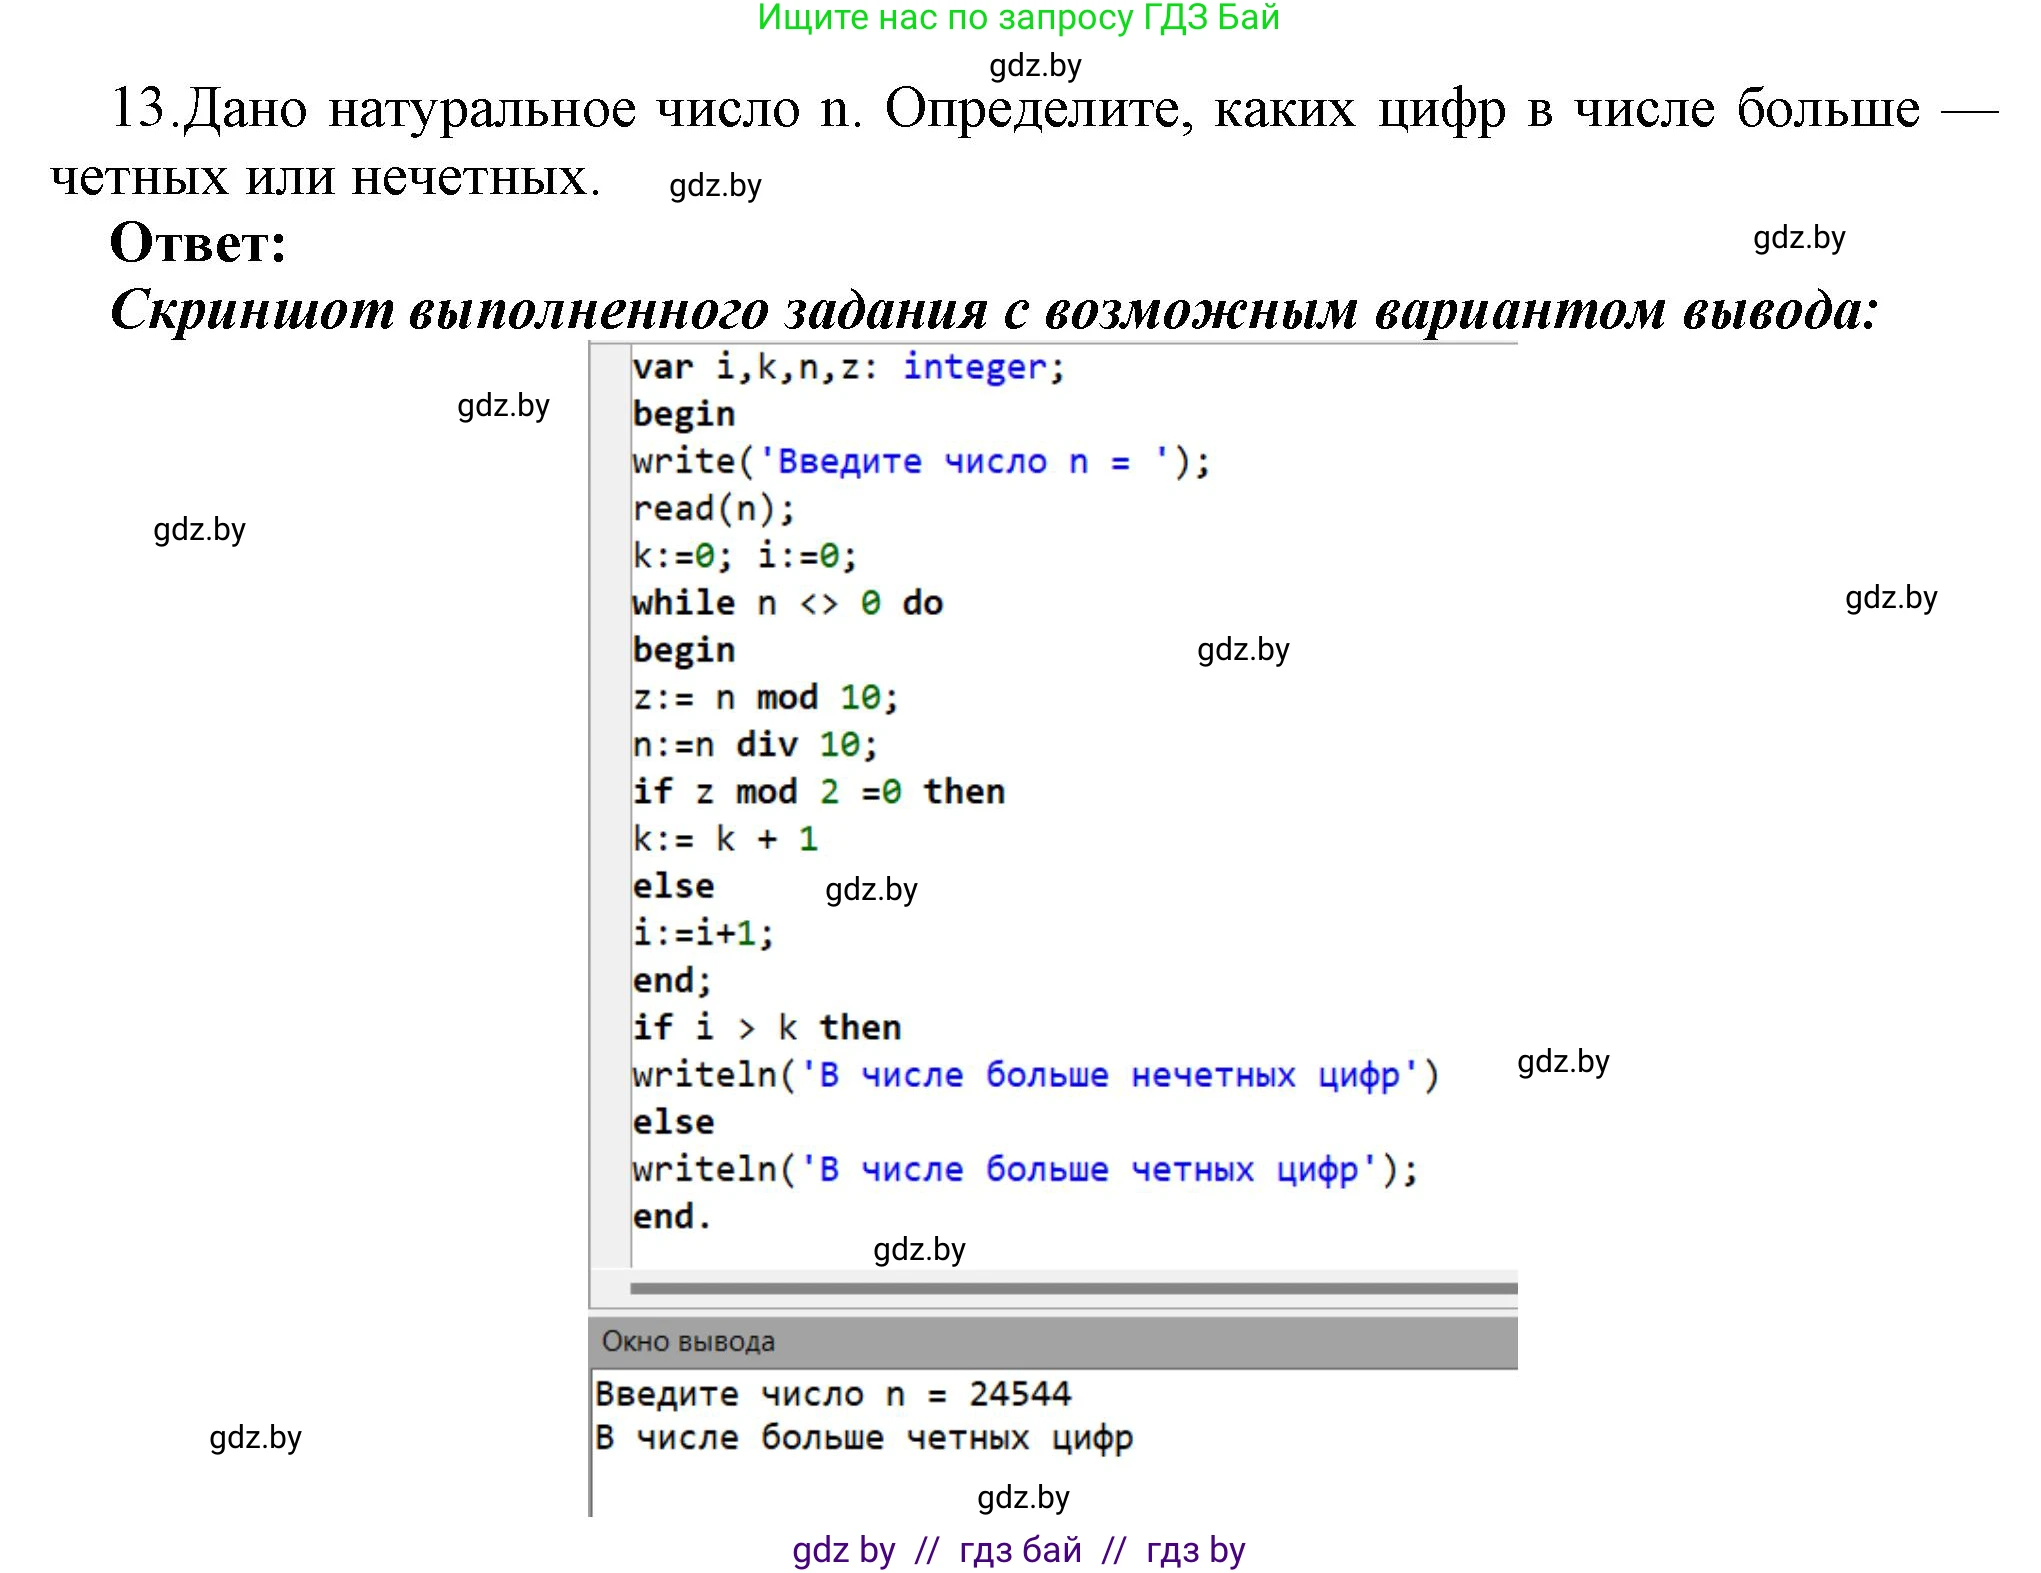Screen dimensions: 2041x1573
Task: Click the z:= n mod 10 statement
Action: click(x=766, y=695)
